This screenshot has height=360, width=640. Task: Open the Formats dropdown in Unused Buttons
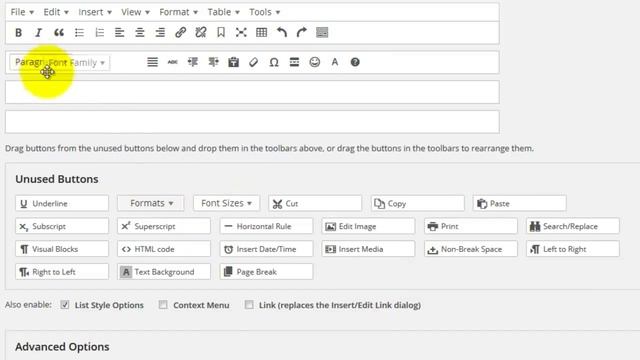(151, 203)
